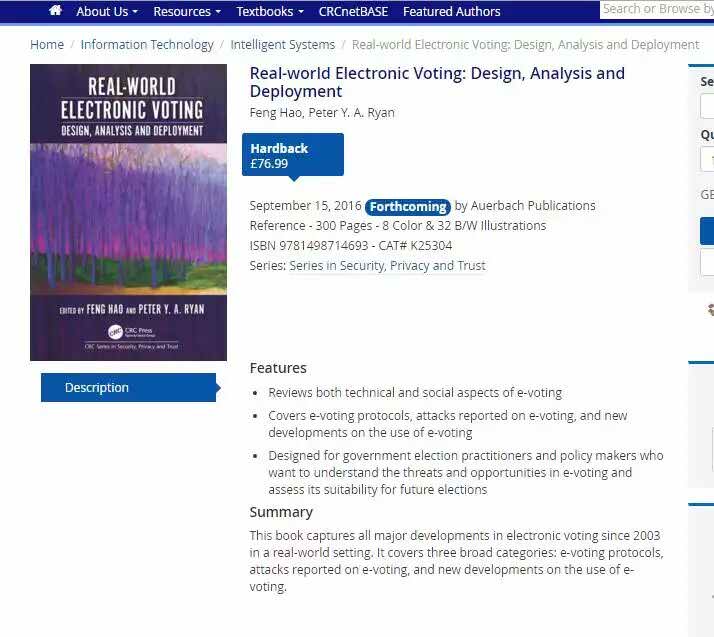Viewport: 714px width, 637px height.
Task: Expand the Resources dropdown menu
Action: [187, 12]
